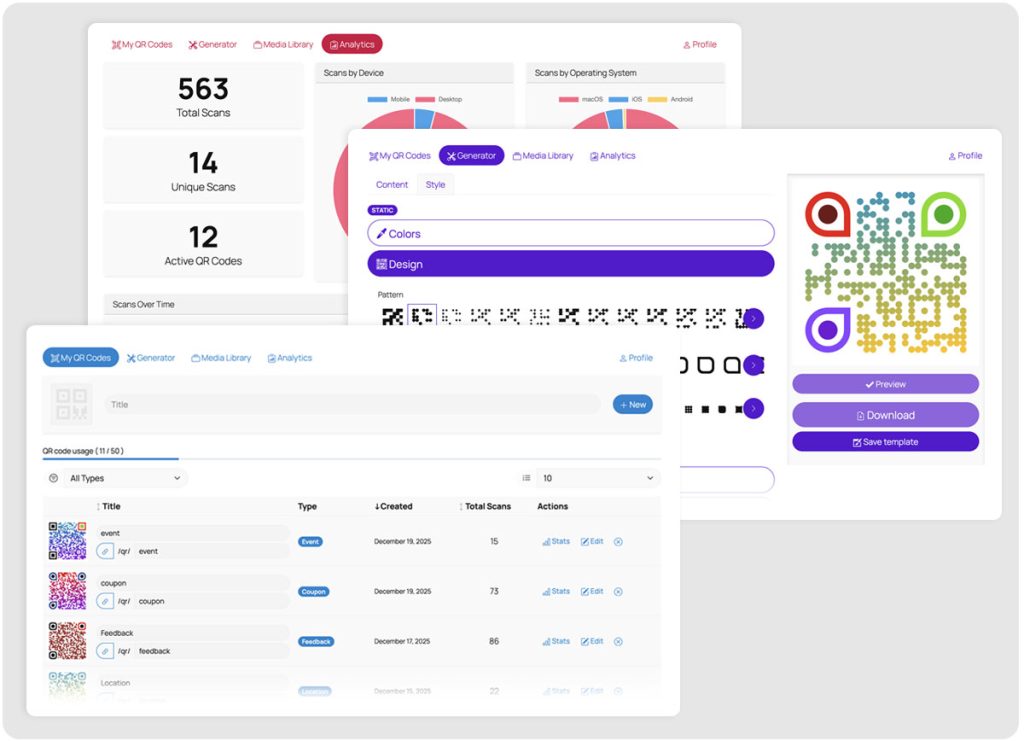The height and width of the screenshot is (741, 1024).
Task: Click the New button
Action: point(632,405)
